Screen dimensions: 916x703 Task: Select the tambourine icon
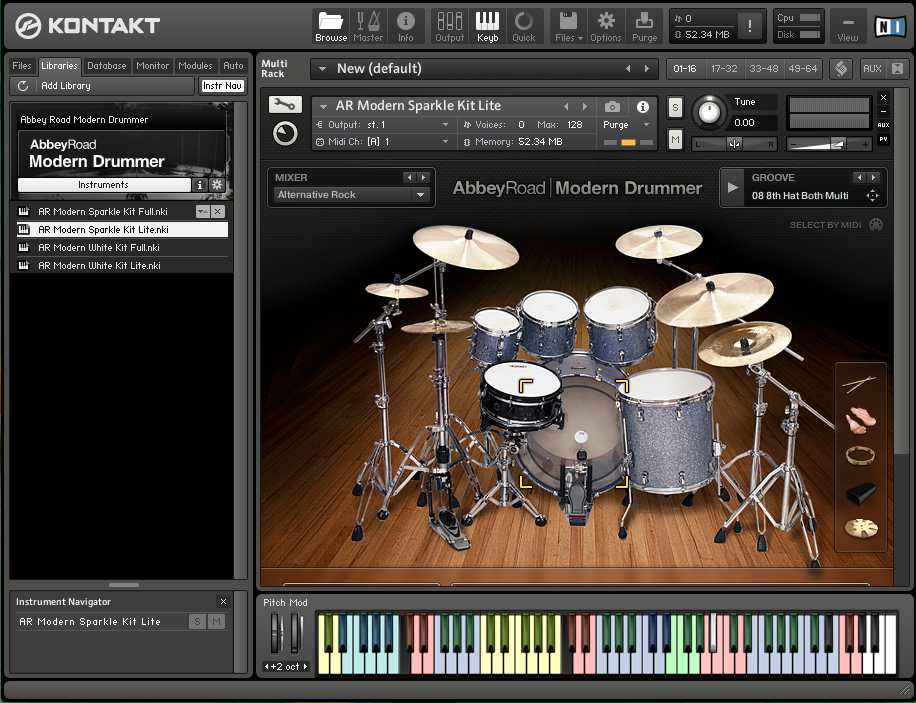coord(861,455)
